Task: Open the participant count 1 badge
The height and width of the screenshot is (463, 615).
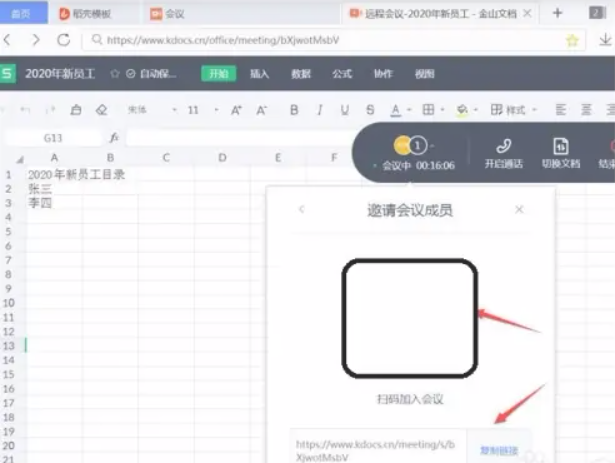Action: click(x=418, y=146)
